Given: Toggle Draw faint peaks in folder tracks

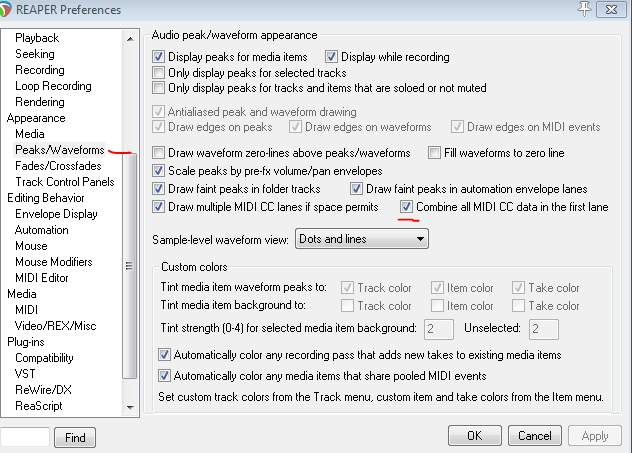Looking at the screenshot, I should point(158,189).
